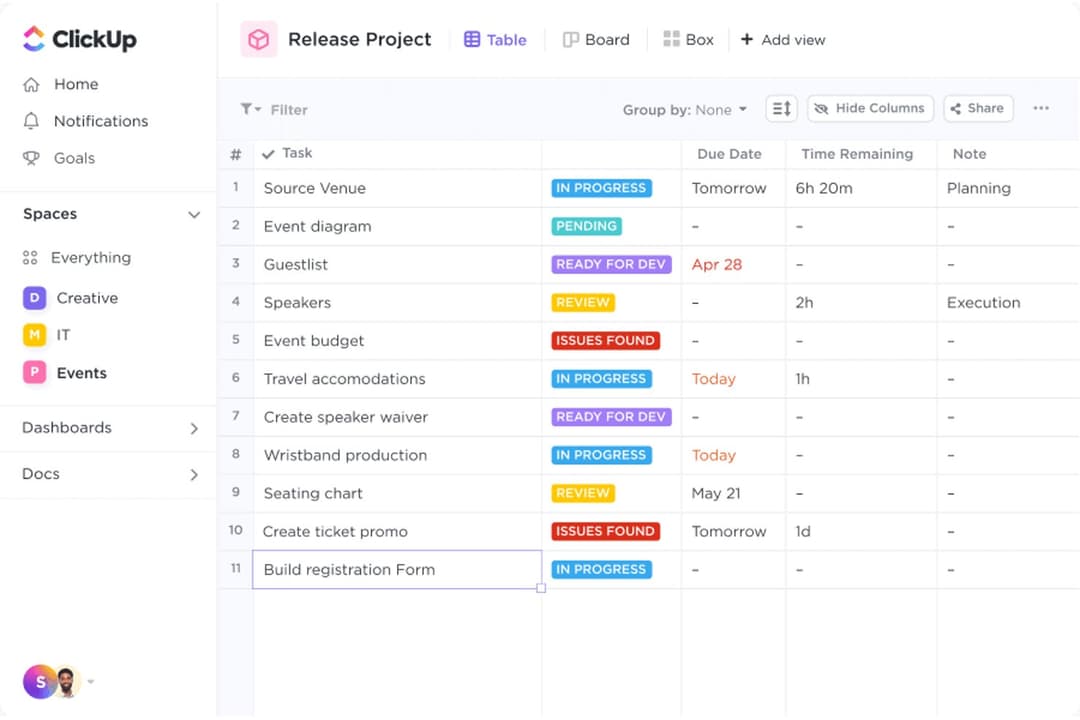The height and width of the screenshot is (720, 1080).
Task: Click the Note column header
Action: (969, 154)
